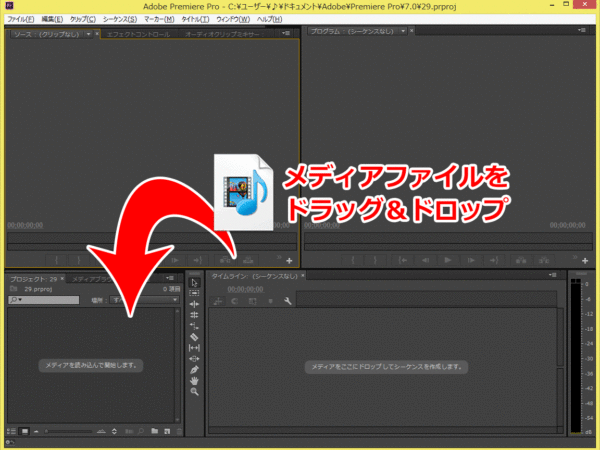
Task: Open program monitor button editor plus
Action: [585, 261]
